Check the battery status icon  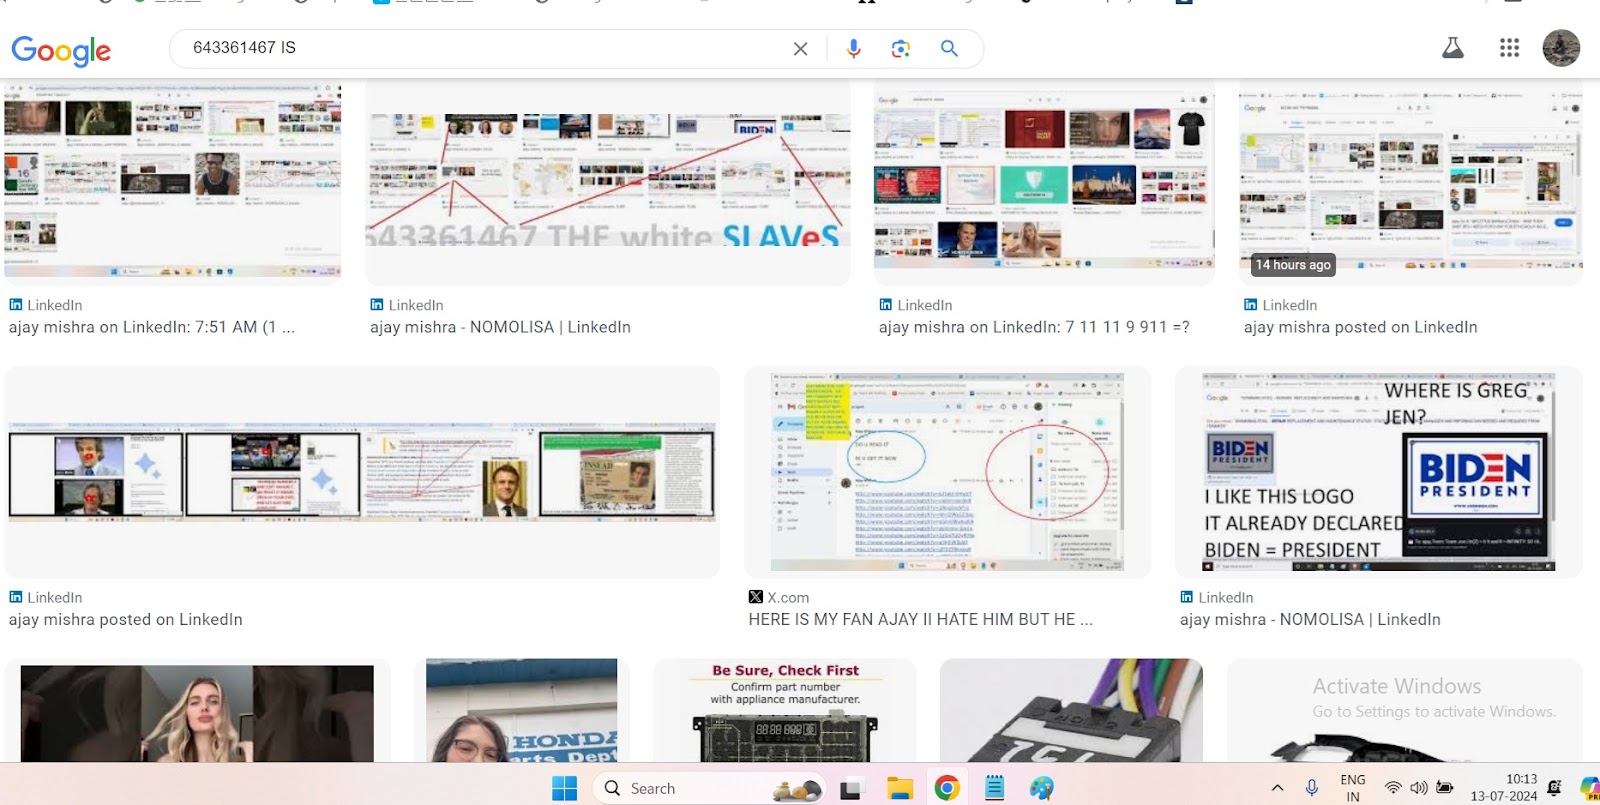click(x=1445, y=788)
